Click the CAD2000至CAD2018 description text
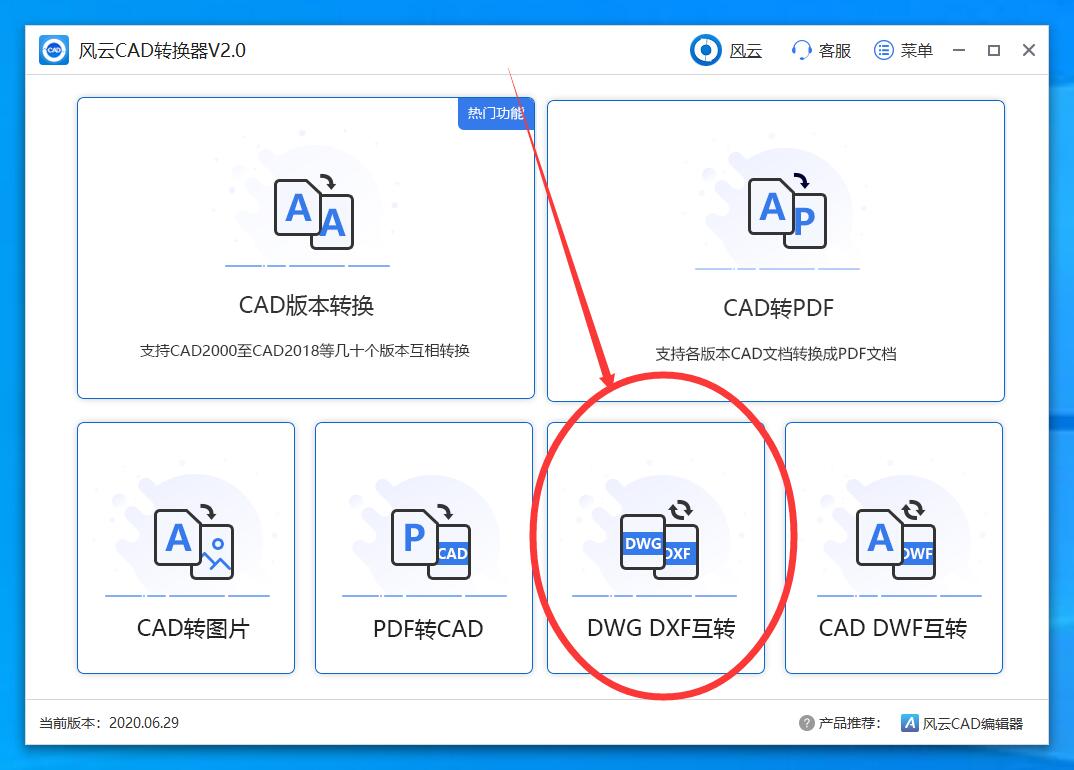1074x770 pixels. [x=305, y=351]
